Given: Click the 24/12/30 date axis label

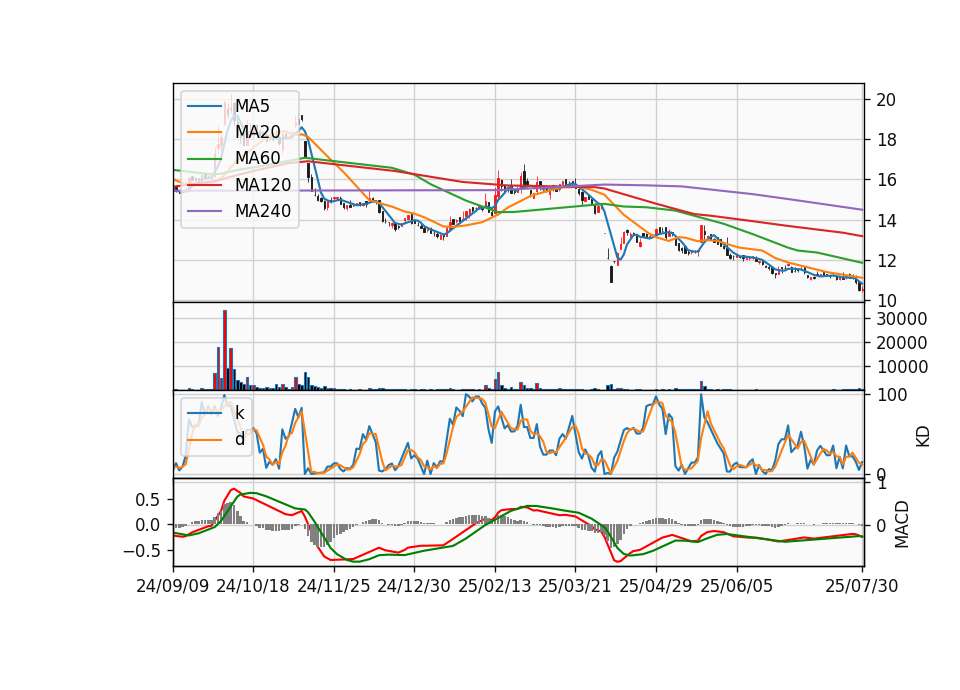Looking at the screenshot, I should (x=414, y=586).
